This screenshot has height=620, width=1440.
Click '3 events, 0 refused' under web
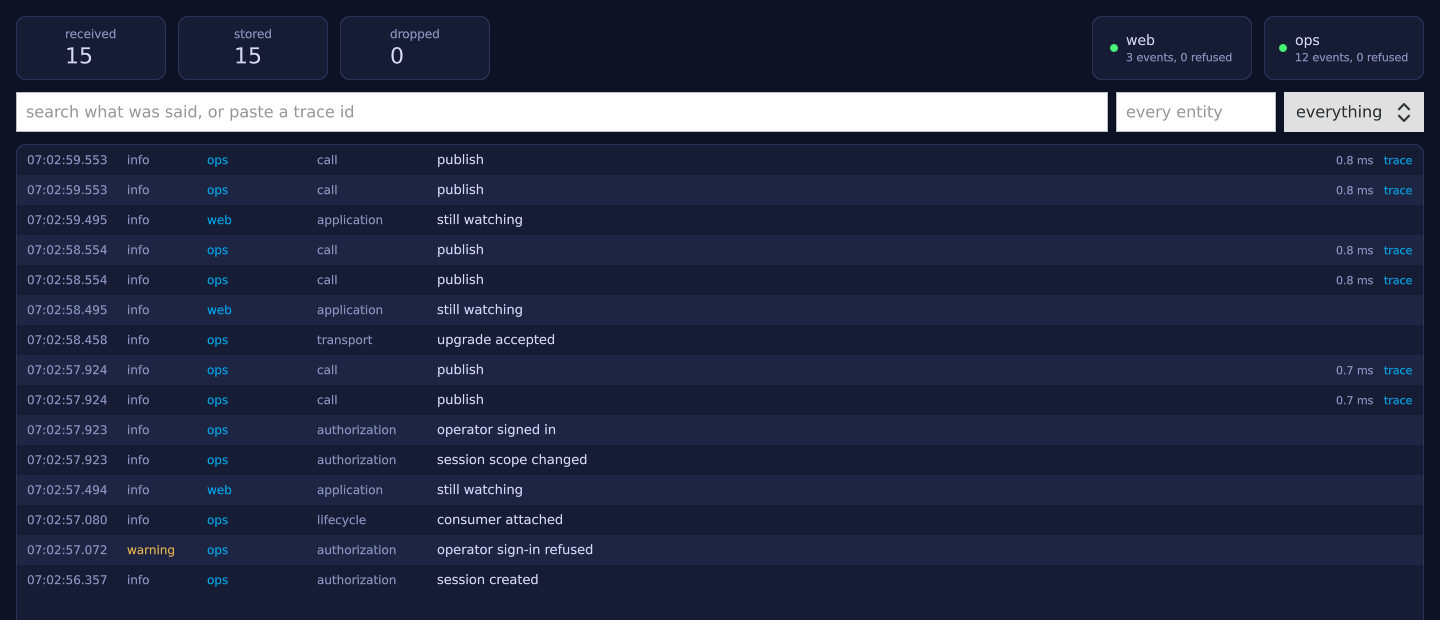click(1179, 58)
